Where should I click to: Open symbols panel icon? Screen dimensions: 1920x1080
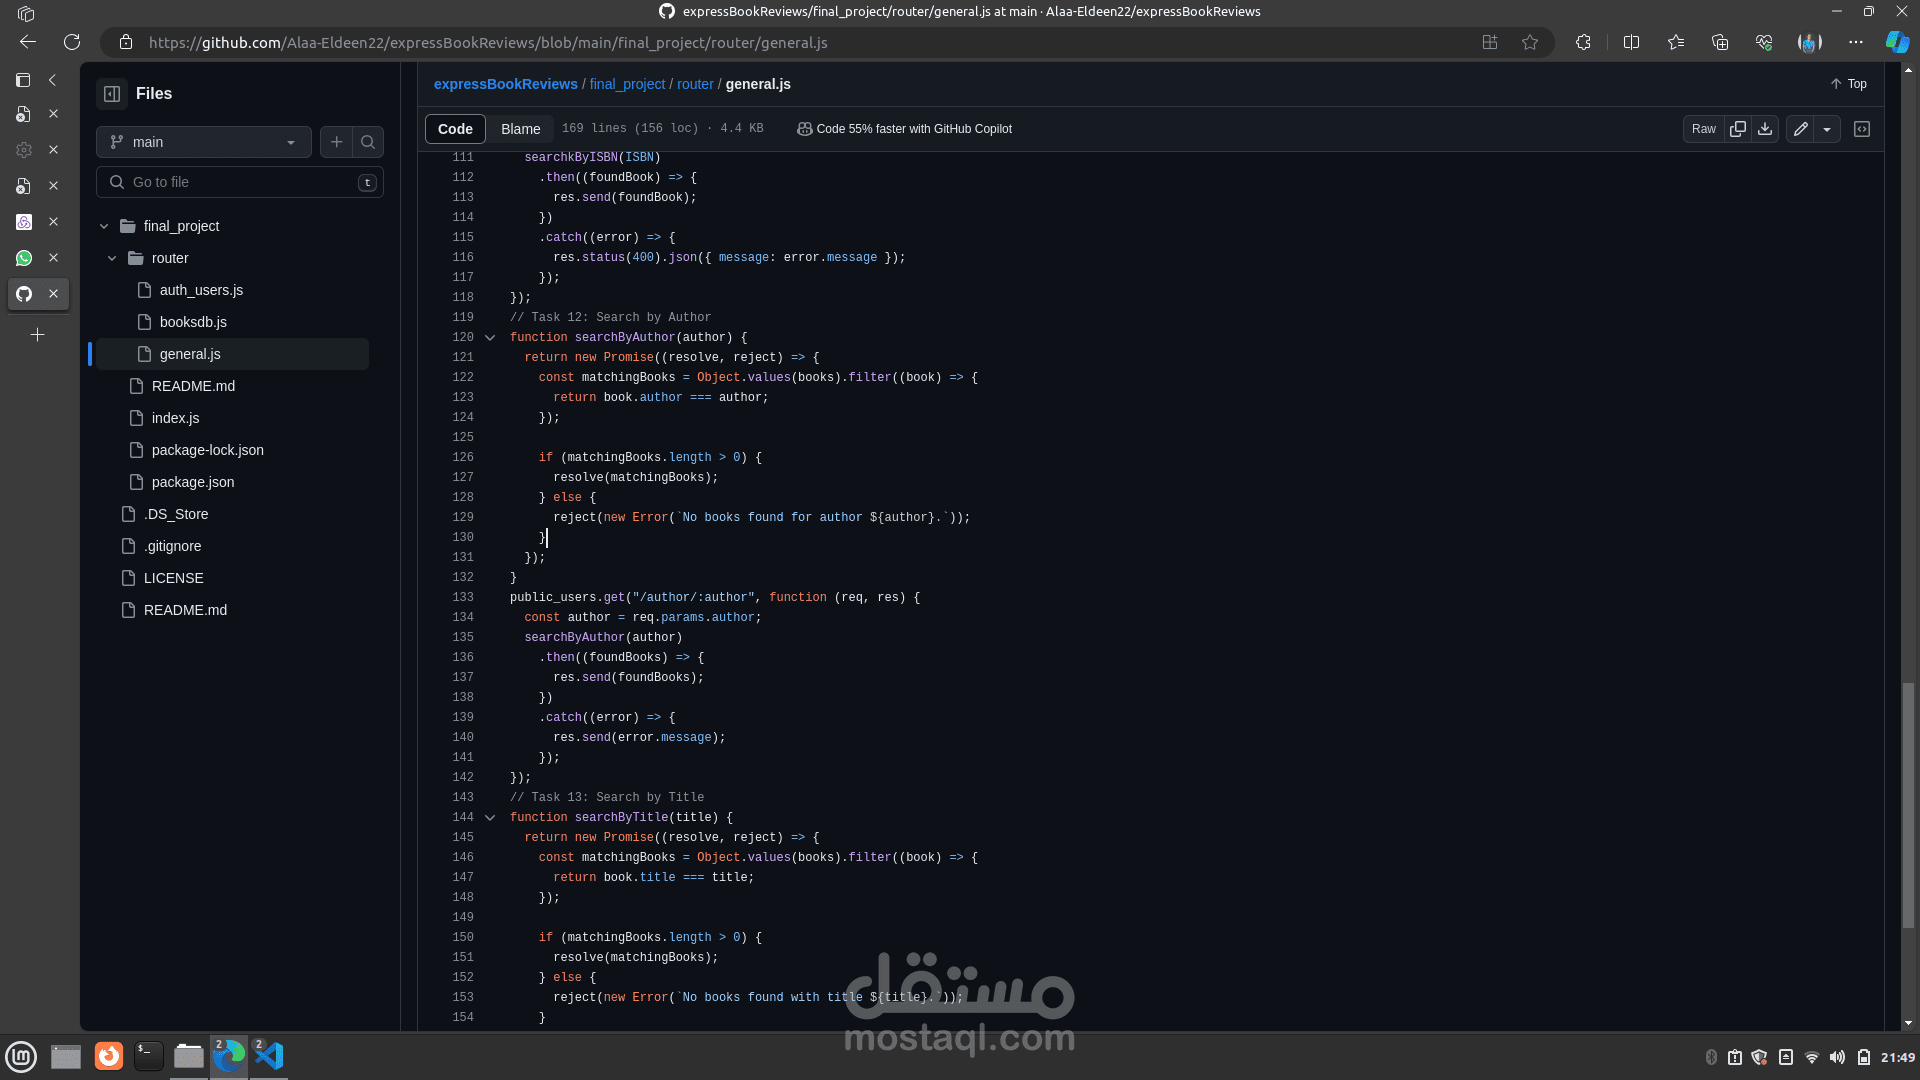(1862, 129)
